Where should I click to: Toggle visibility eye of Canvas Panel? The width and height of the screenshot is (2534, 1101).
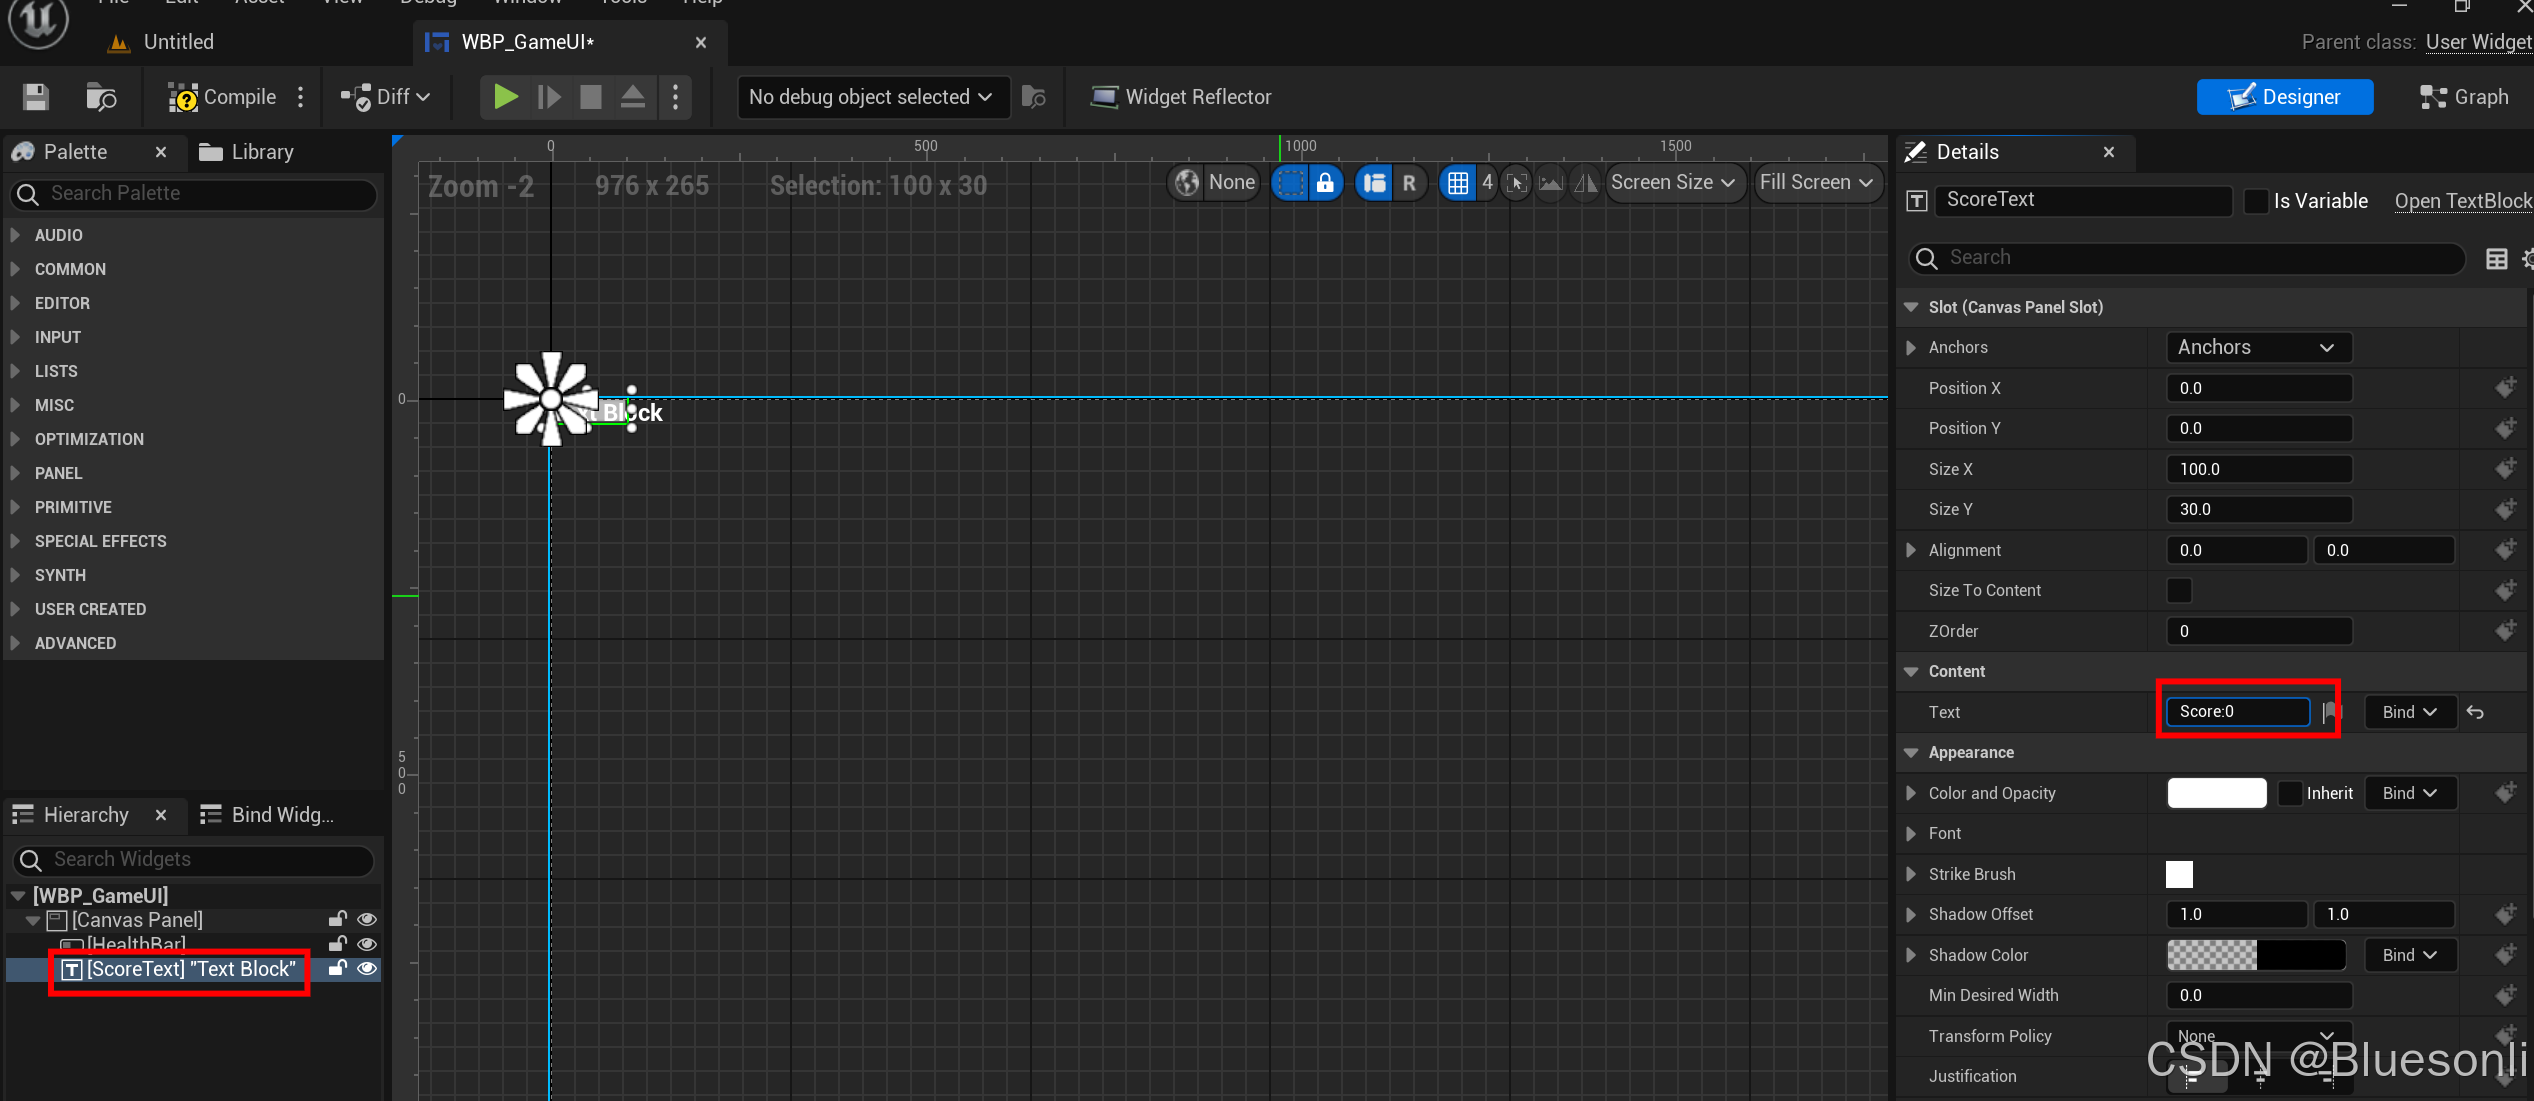367,920
